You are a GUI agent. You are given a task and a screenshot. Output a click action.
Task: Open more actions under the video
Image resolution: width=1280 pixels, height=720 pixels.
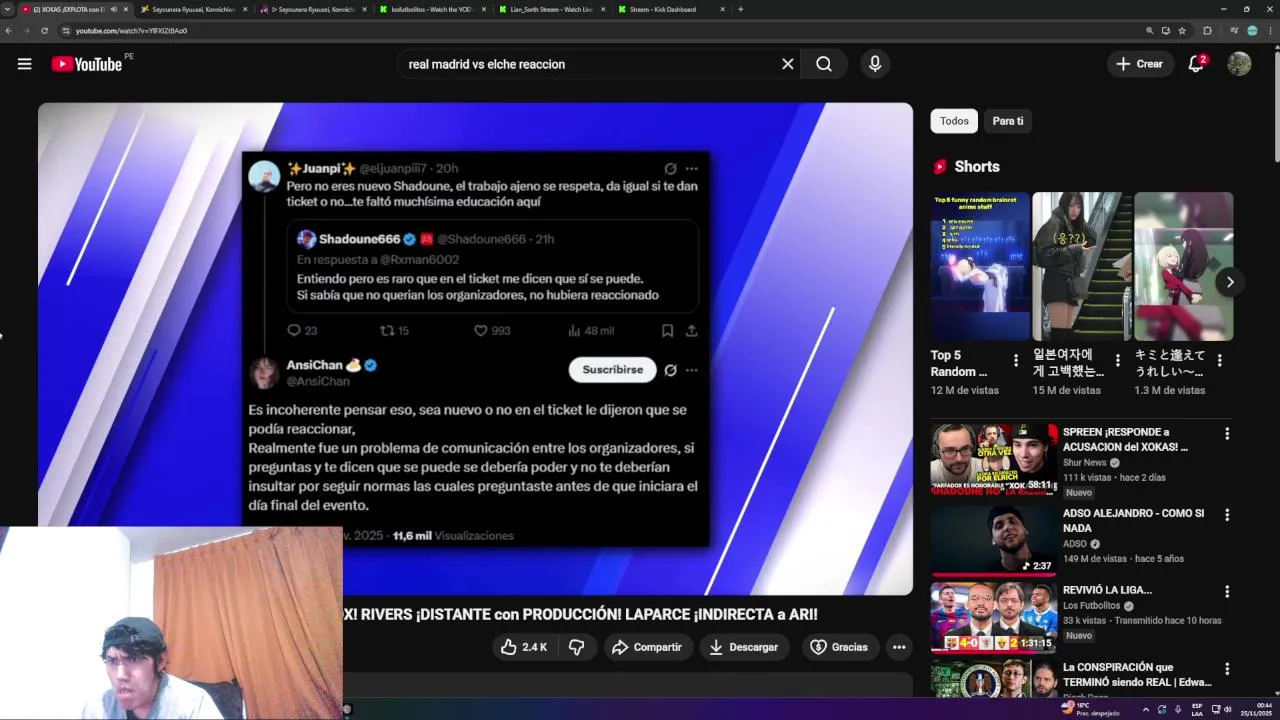tap(899, 647)
